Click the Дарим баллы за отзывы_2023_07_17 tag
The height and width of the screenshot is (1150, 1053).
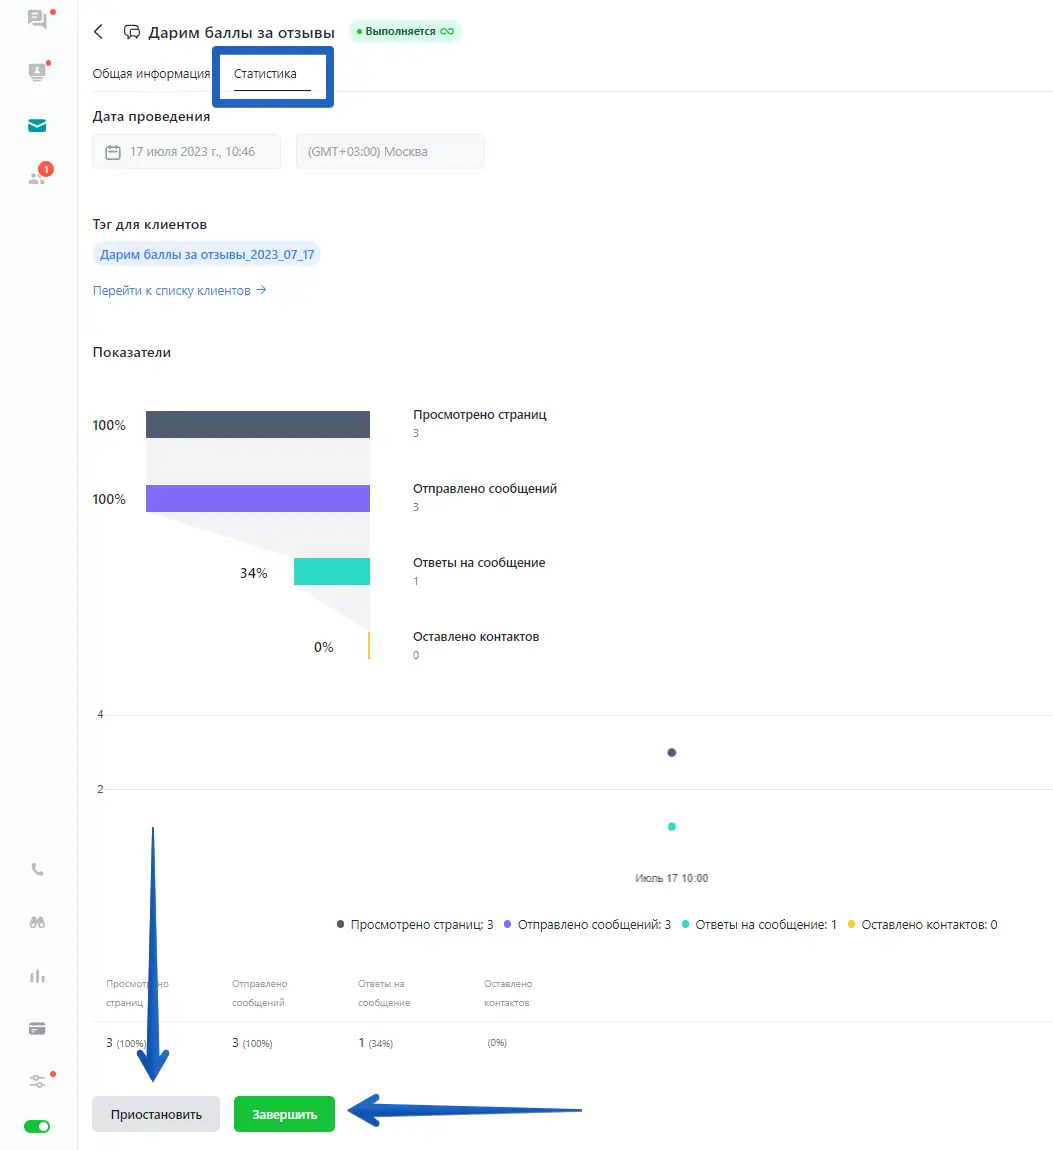click(x=207, y=255)
